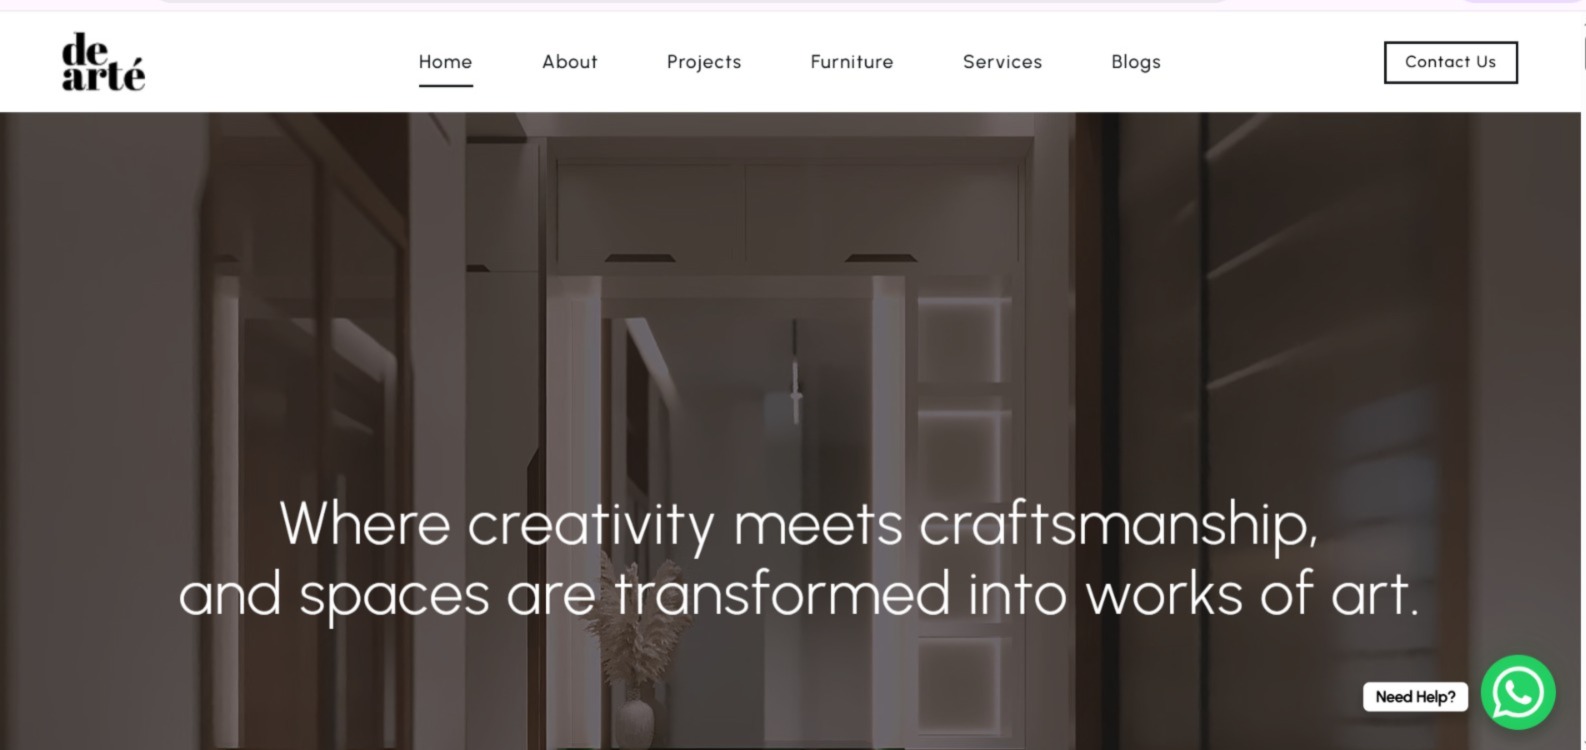Visit the Blogs section
The width and height of the screenshot is (1586, 750).
[x=1136, y=62]
